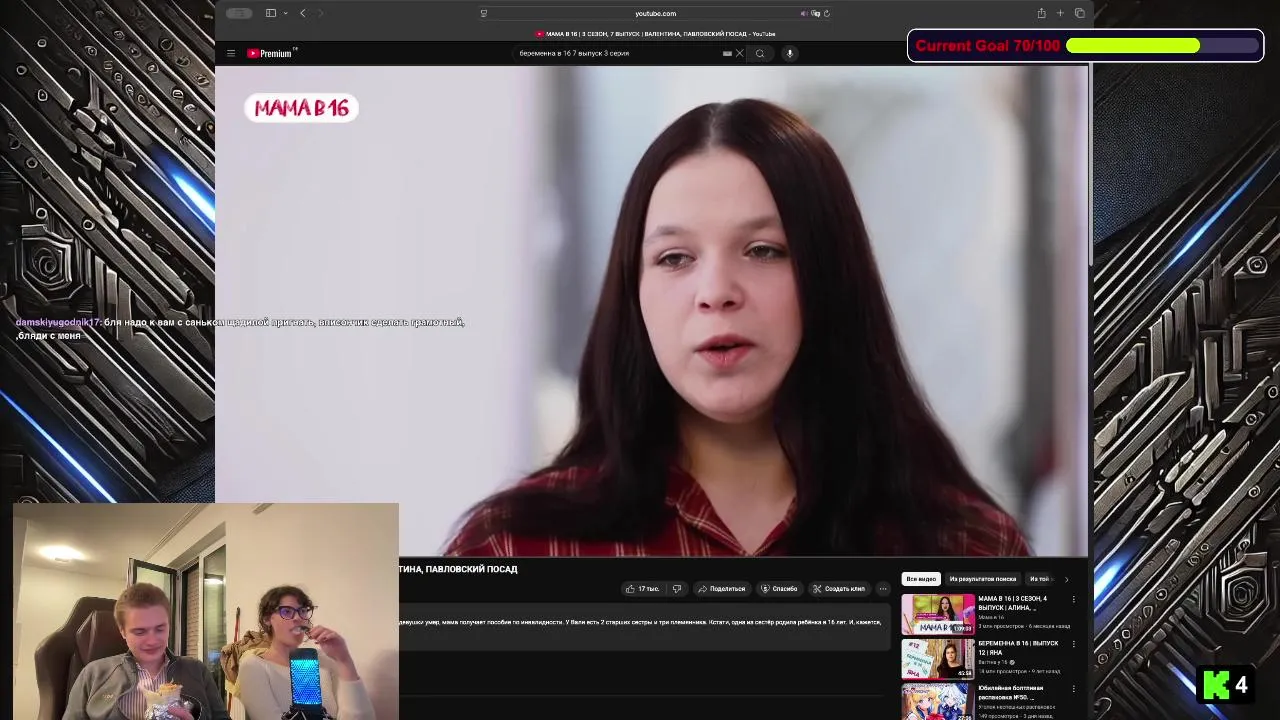
Task: Click the Current Goal 70/100 progress bar
Action: (1163, 46)
